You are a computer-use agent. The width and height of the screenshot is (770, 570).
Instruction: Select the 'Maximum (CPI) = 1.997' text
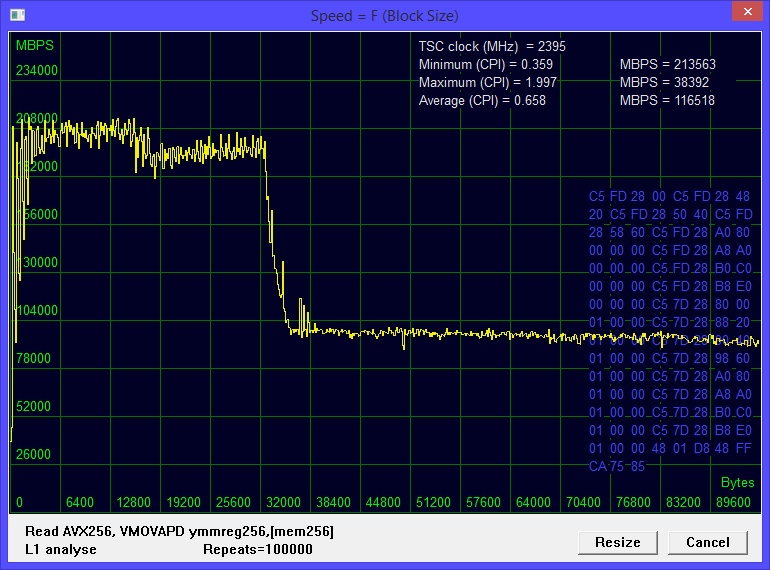tap(488, 82)
